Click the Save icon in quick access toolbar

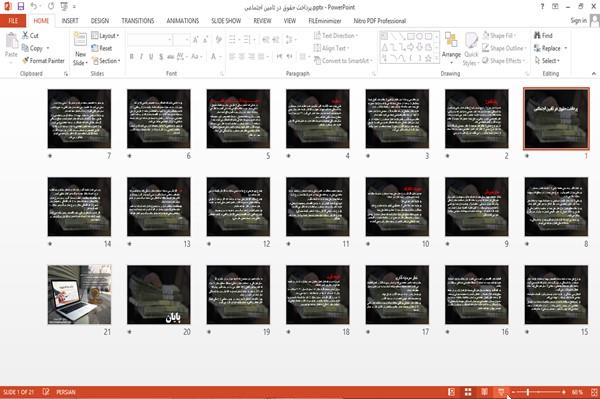pos(20,6)
